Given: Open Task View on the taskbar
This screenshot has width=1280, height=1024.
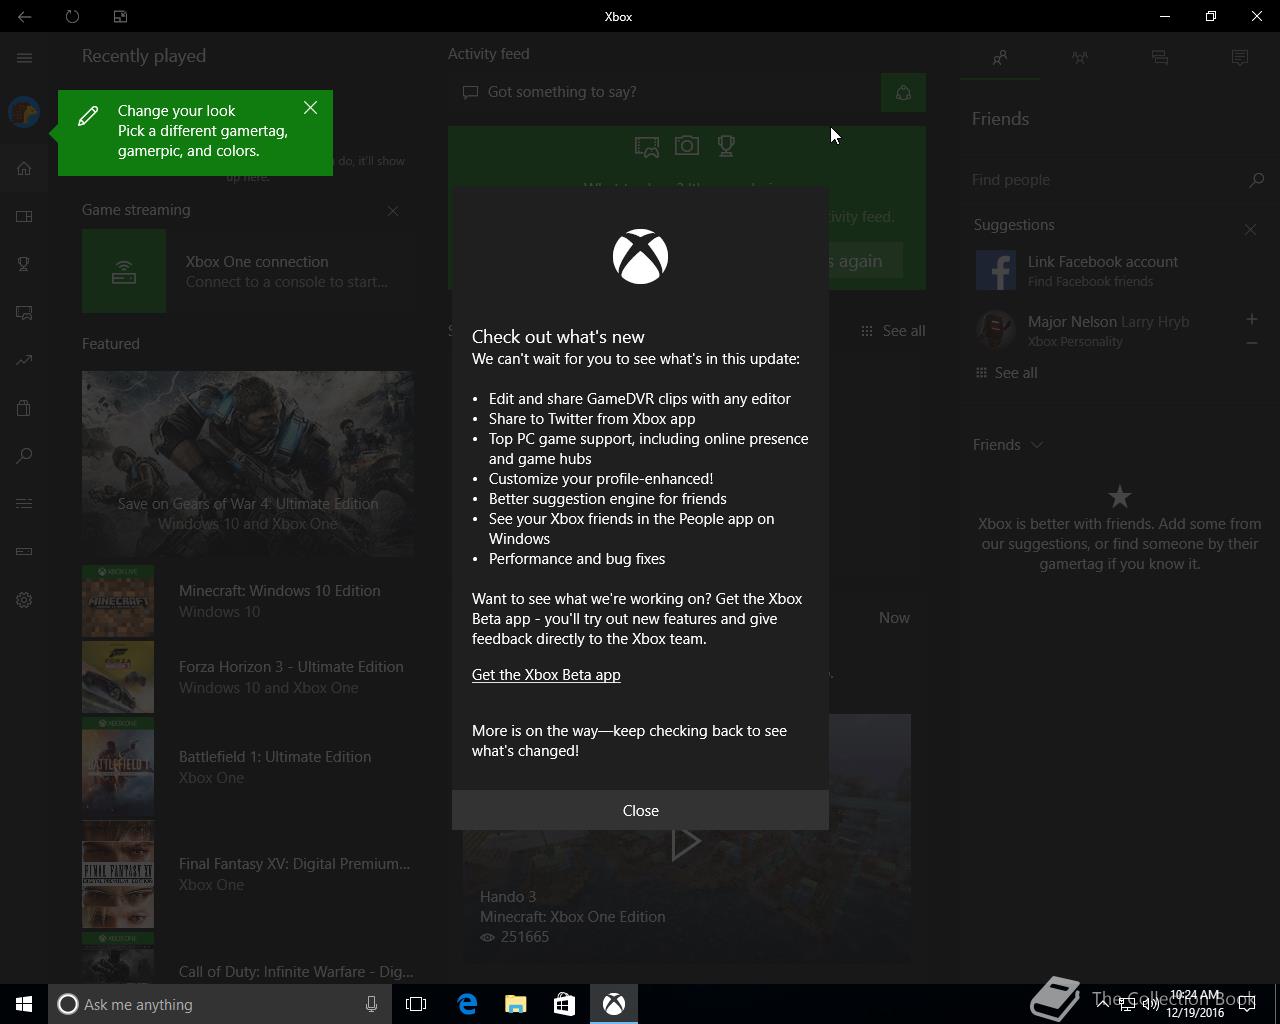Looking at the screenshot, I should point(416,1004).
